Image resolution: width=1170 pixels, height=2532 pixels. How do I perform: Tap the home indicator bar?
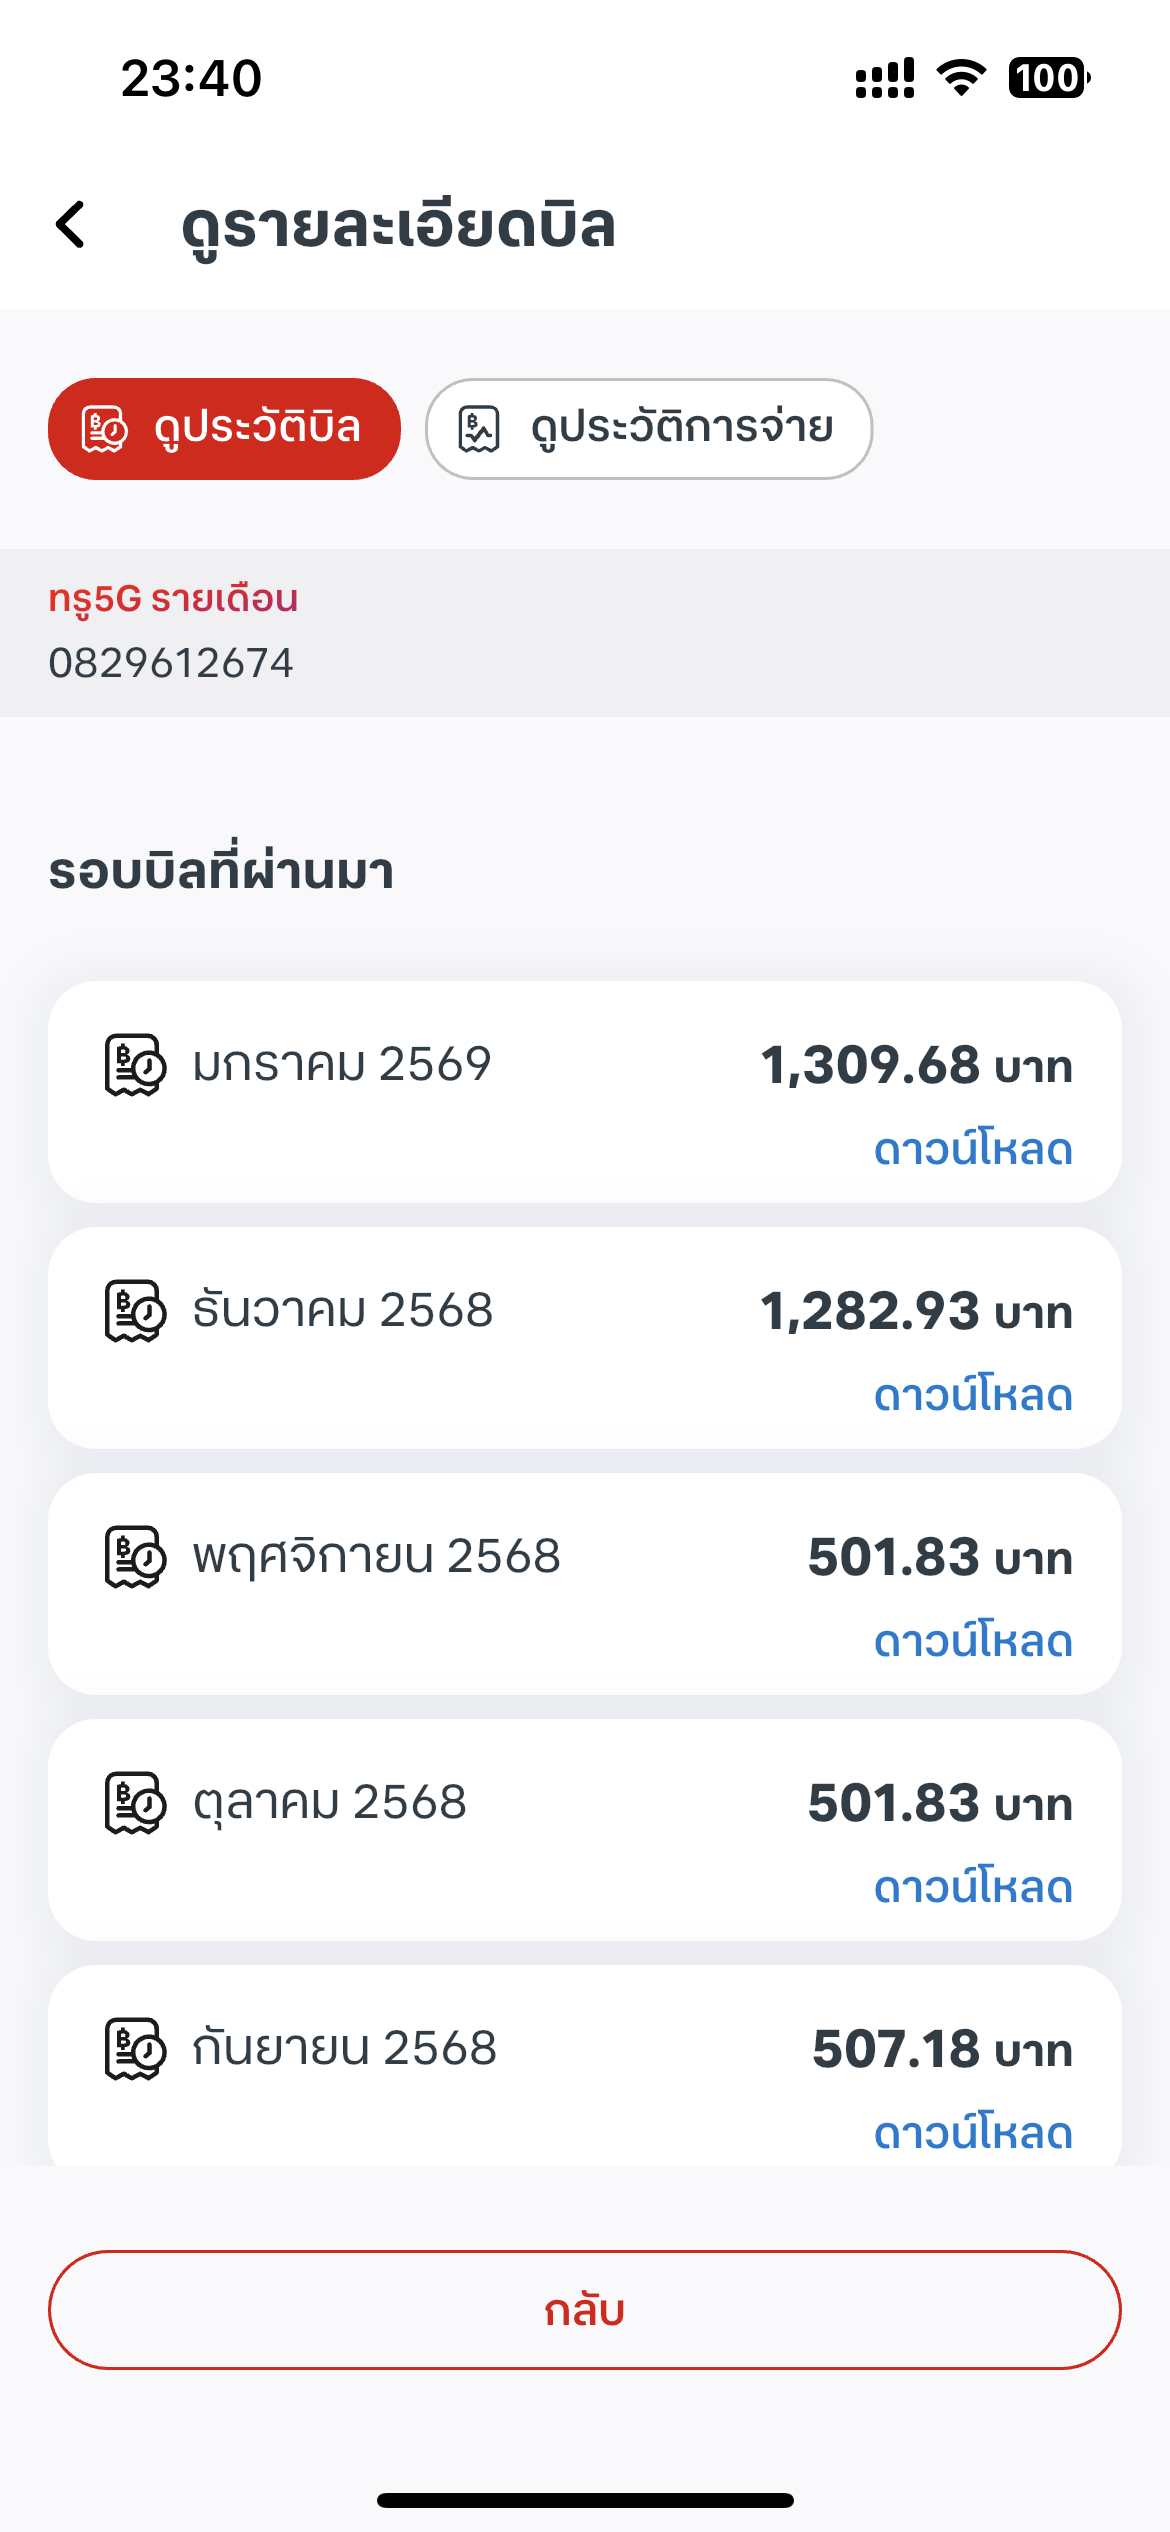click(x=585, y=2500)
